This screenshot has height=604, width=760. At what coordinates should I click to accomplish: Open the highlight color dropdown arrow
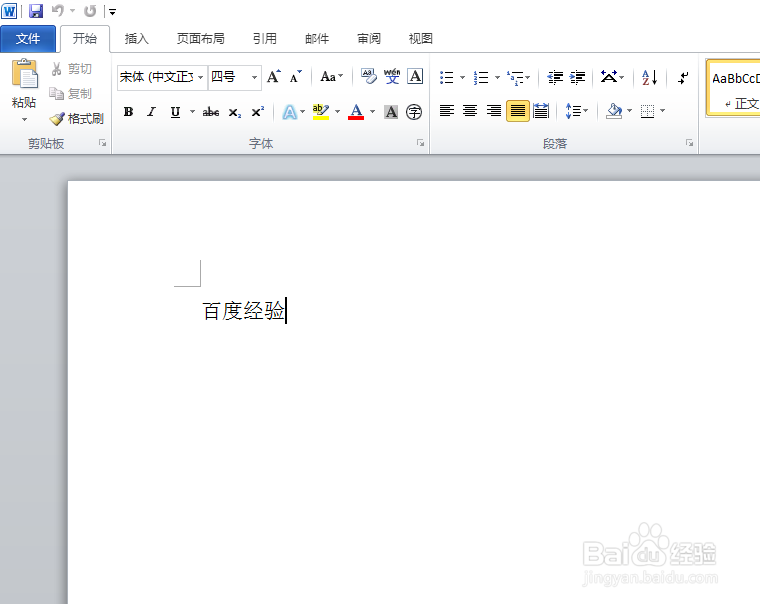[337, 112]
